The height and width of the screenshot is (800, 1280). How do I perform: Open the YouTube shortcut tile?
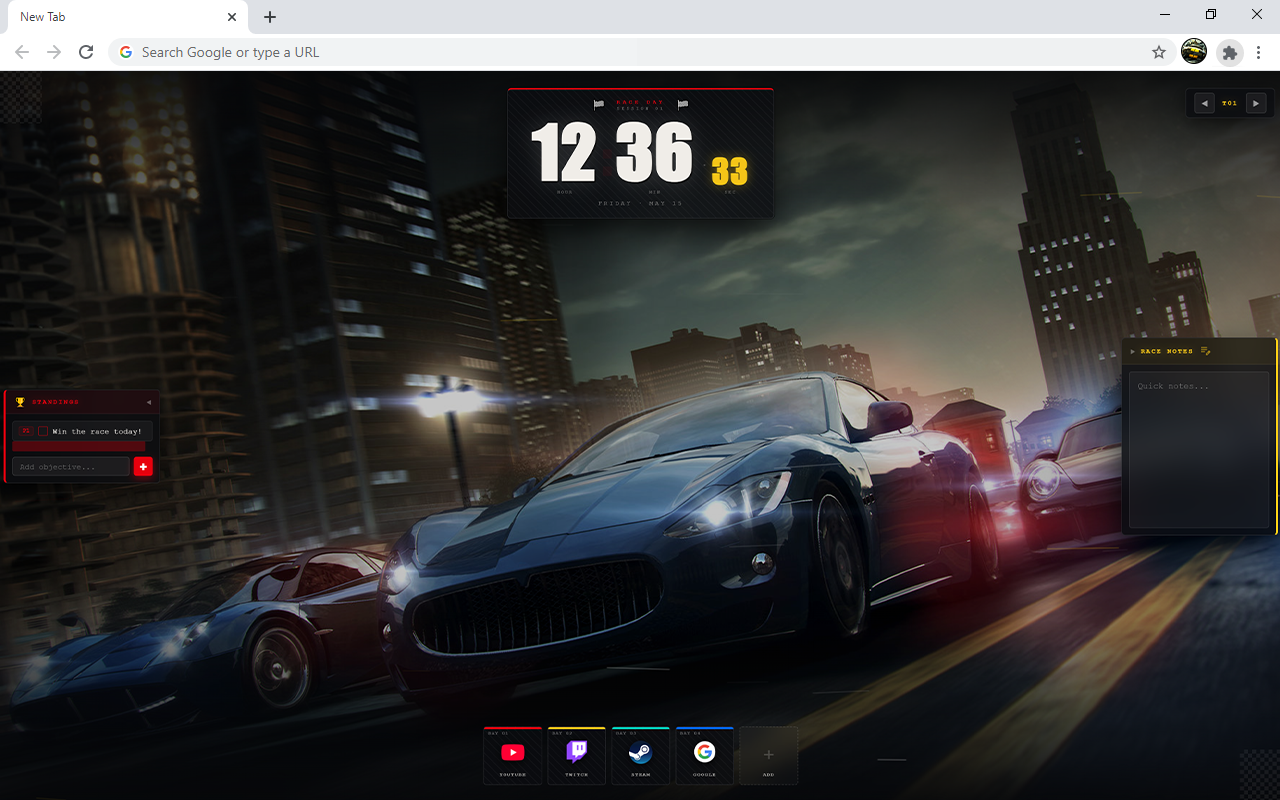tap(512, 756)
